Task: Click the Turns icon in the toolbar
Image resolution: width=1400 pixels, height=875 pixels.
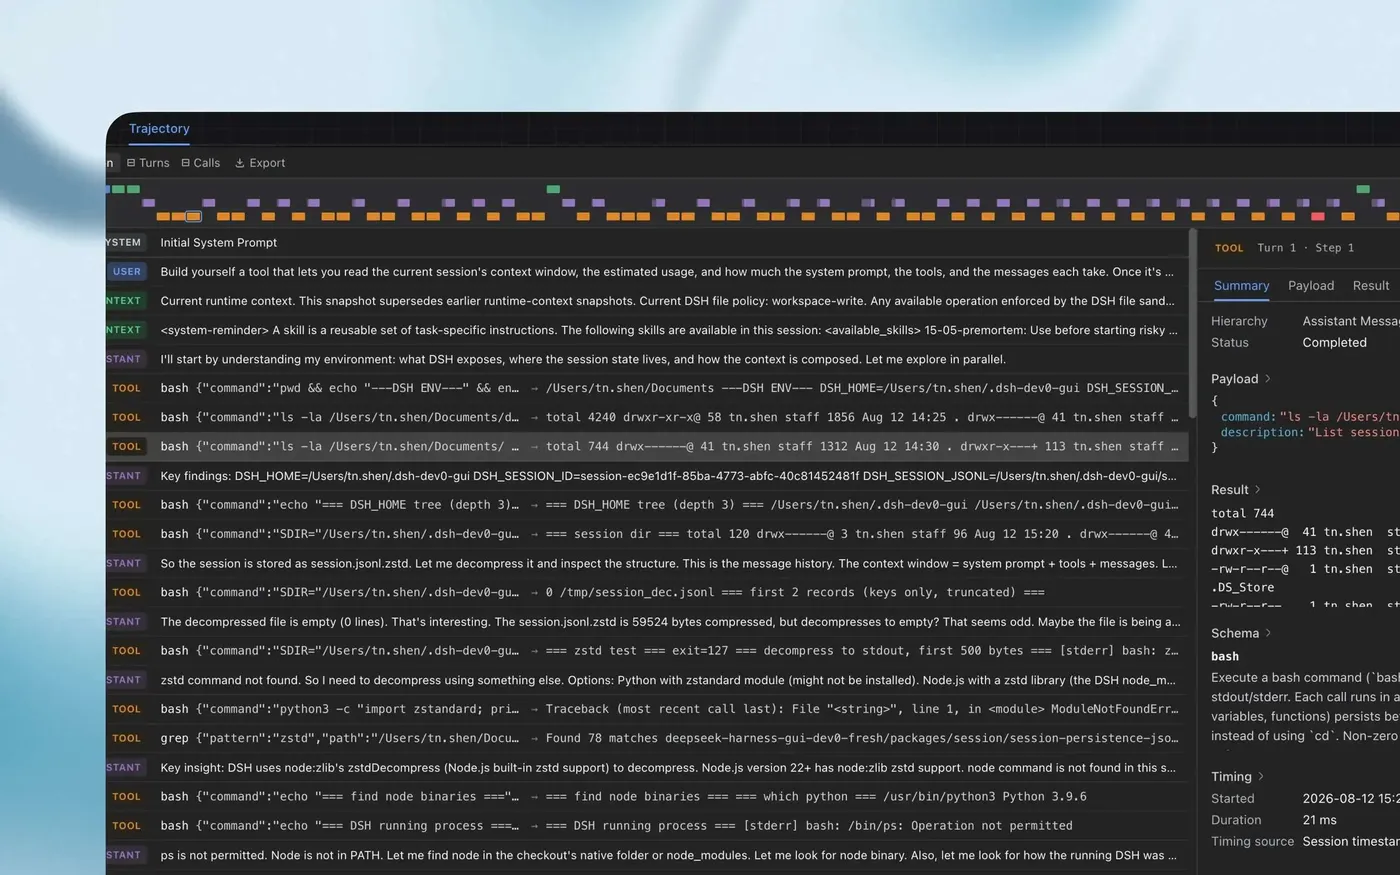Action: click(131, 163)
